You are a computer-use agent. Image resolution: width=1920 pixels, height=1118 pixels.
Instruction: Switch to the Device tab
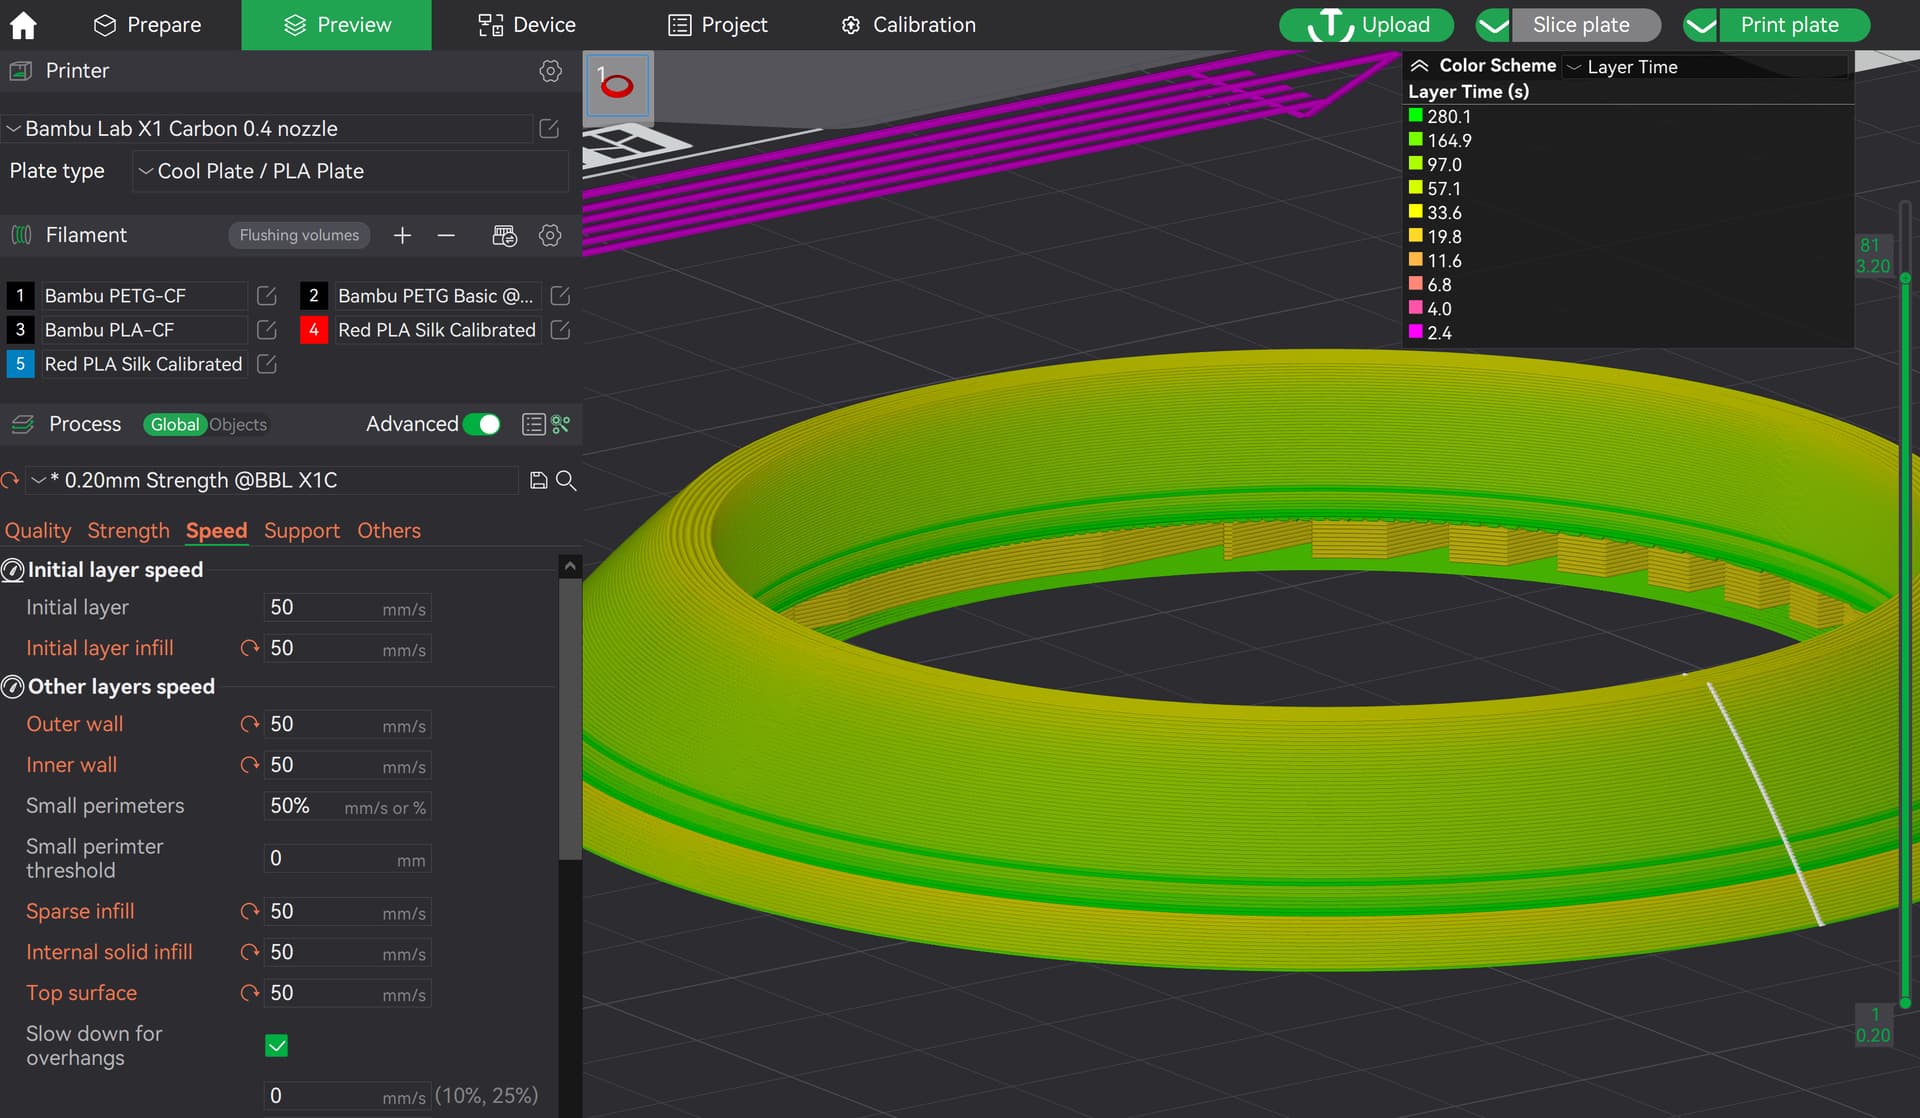tap(527, 25)
